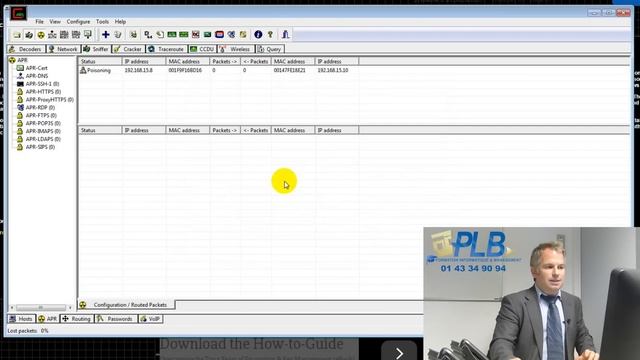The height and width of the screenshot is (360, 640).
Task: Open the File menu
Action: (40, 22)
